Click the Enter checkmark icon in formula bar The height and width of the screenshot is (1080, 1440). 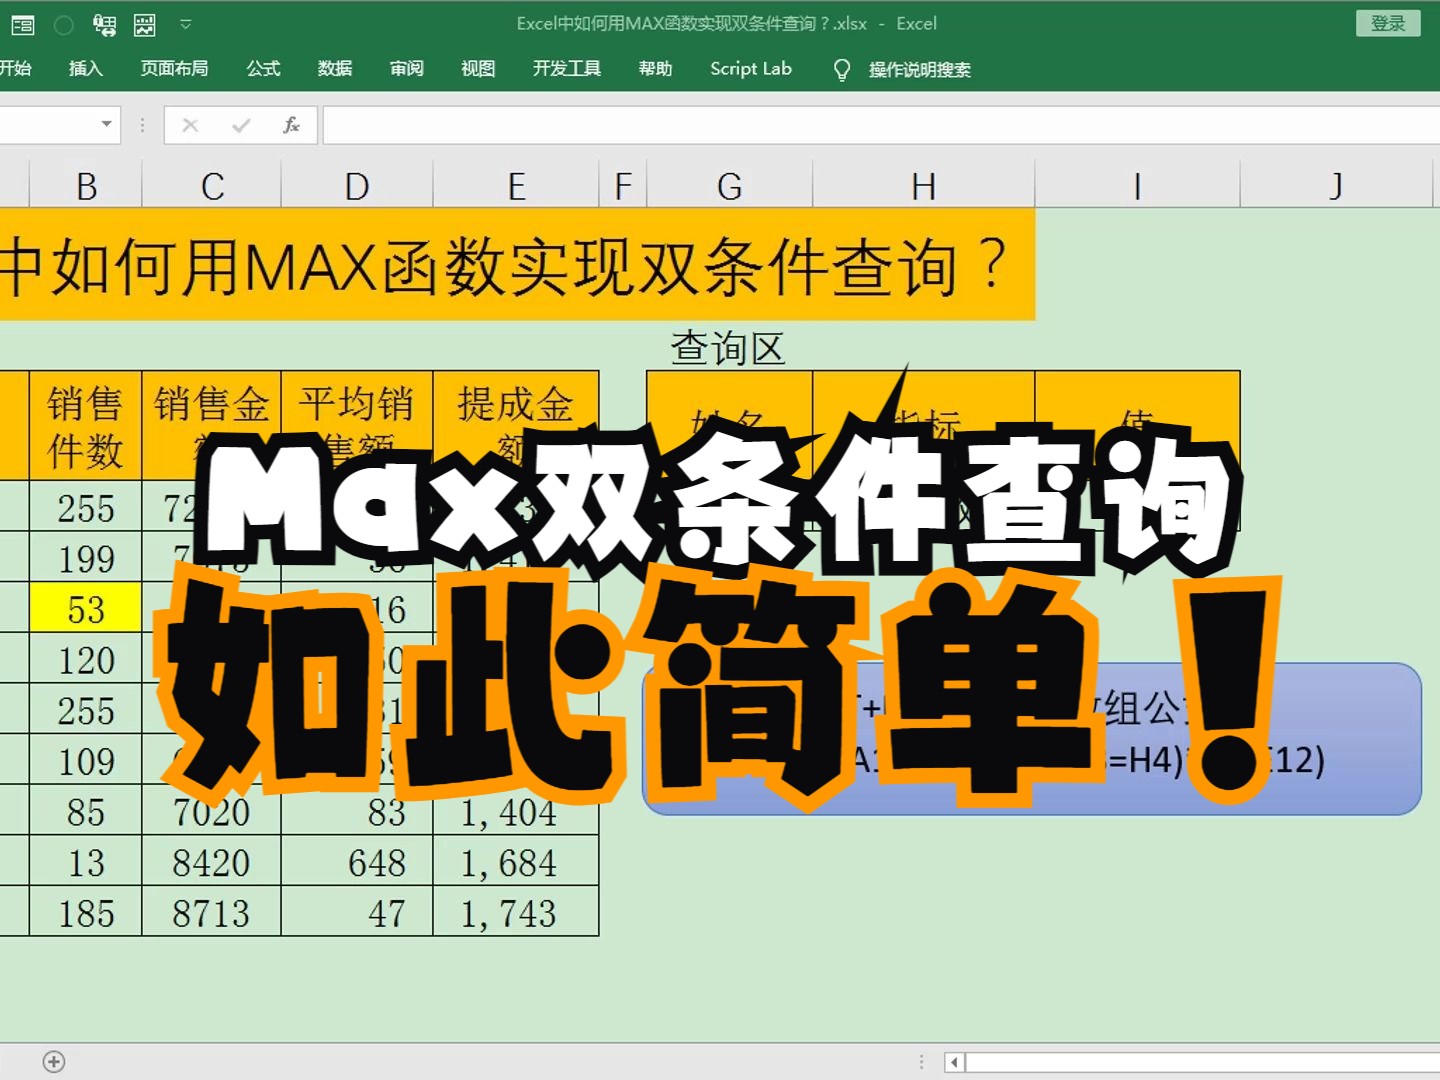pos(241,125)
